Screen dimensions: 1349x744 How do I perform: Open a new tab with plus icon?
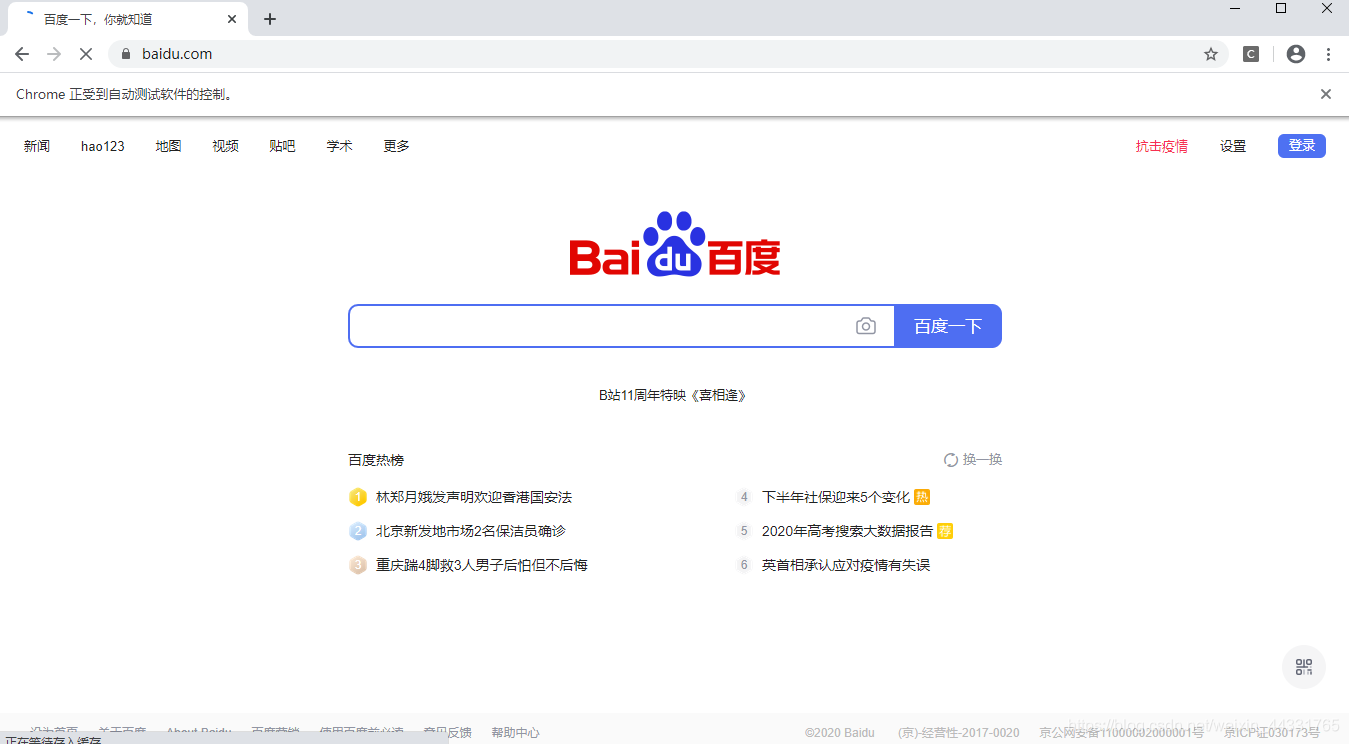tap(270, 19)
